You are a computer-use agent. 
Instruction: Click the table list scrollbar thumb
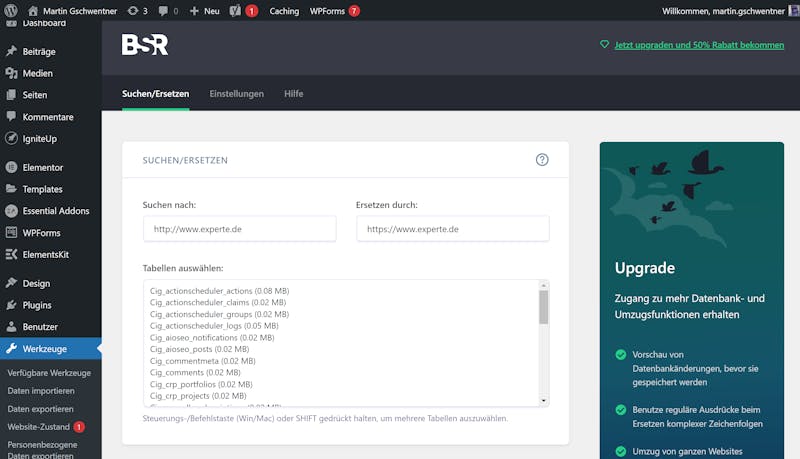(x=543, y=307)
